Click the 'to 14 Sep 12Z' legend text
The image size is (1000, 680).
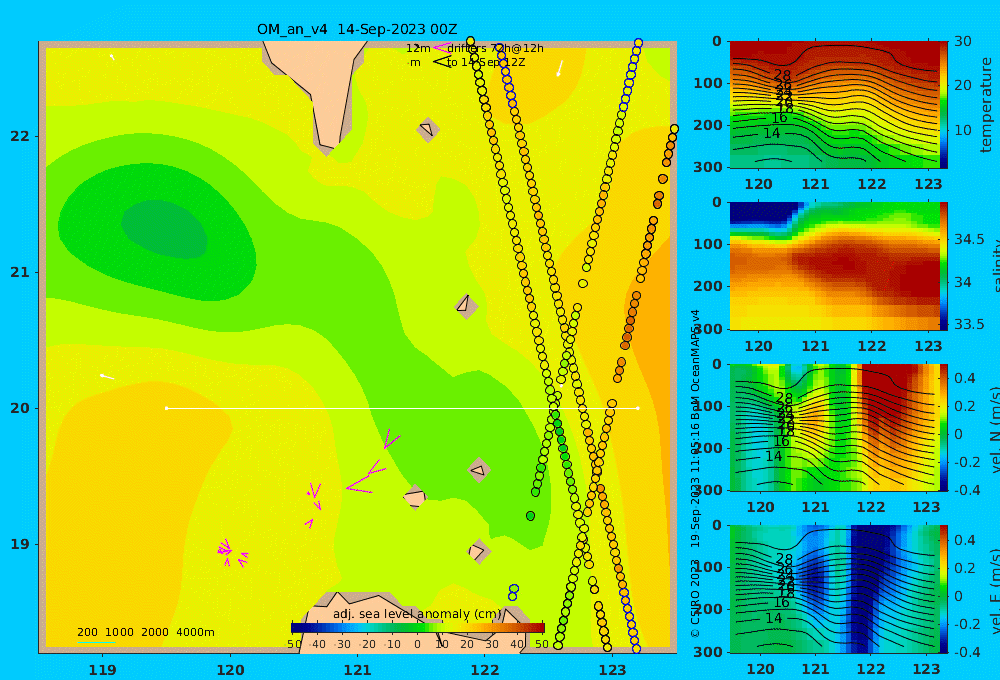tap(486, 63)
